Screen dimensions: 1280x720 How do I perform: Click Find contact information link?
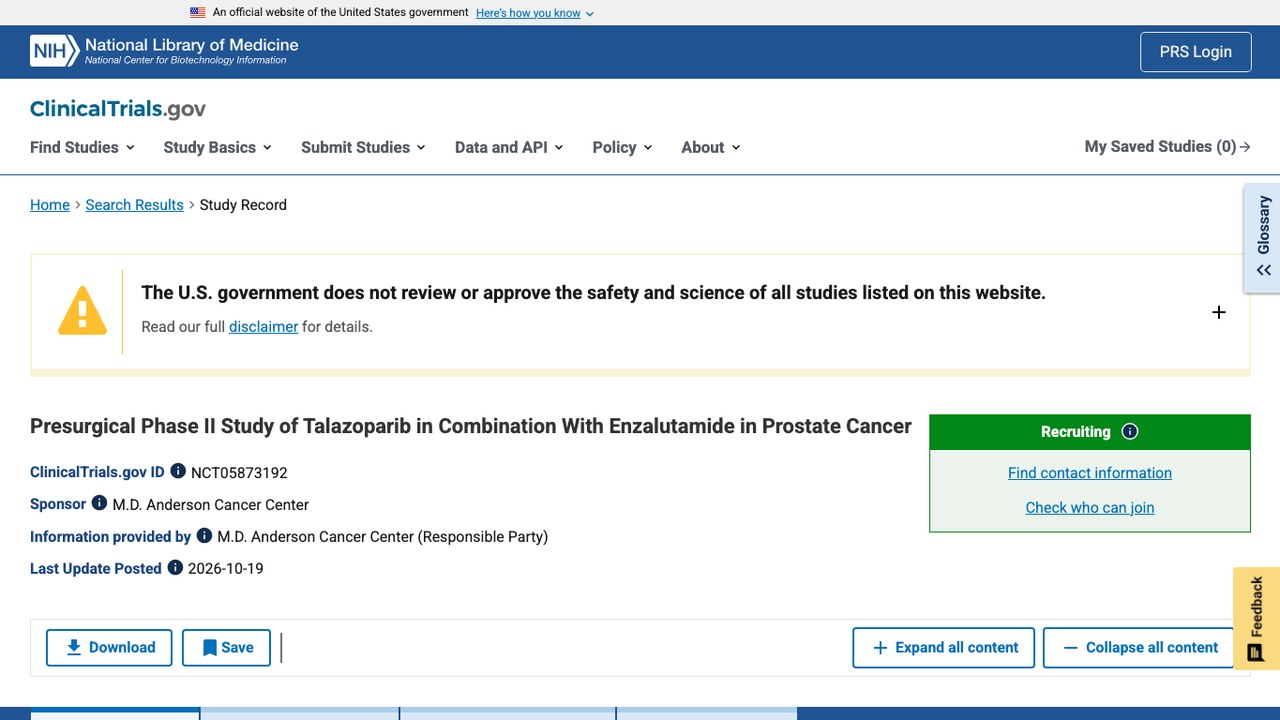pyautogui.click(x=1090, y=473)
